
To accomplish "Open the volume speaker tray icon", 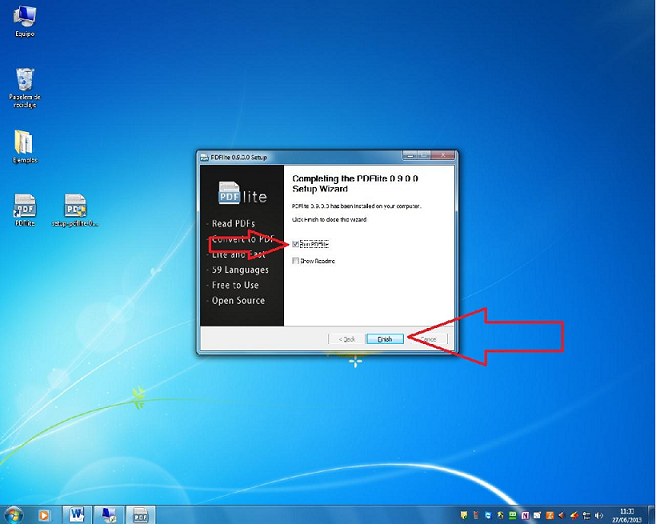I will pyautogui.click(x=599, y=515).
